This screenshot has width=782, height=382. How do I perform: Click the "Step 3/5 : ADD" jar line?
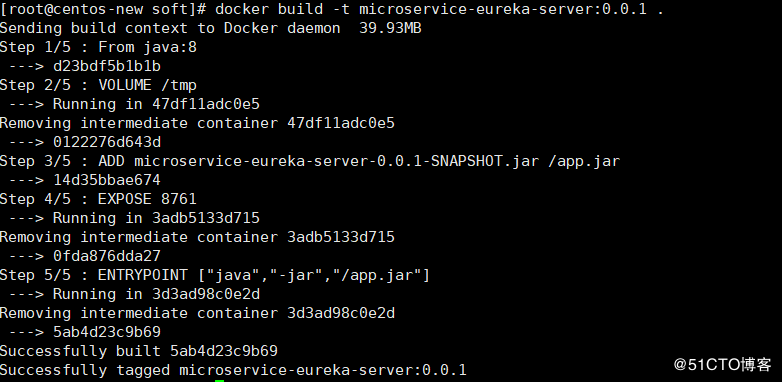(x=310, y=161)
